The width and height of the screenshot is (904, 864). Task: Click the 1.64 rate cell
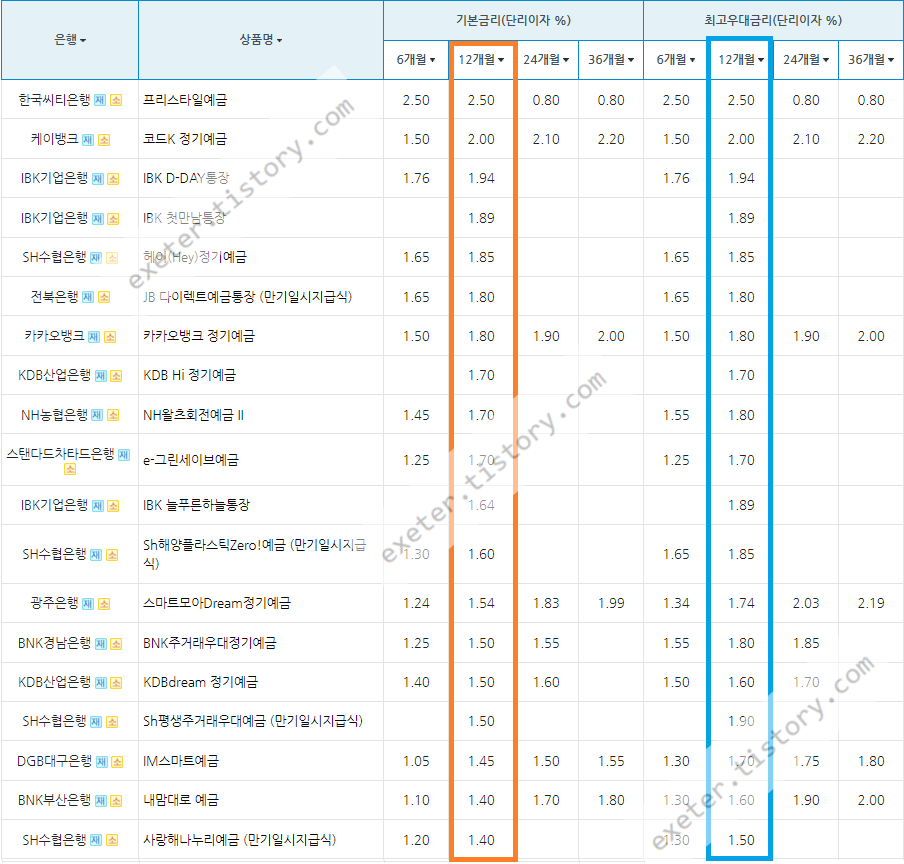481,505
